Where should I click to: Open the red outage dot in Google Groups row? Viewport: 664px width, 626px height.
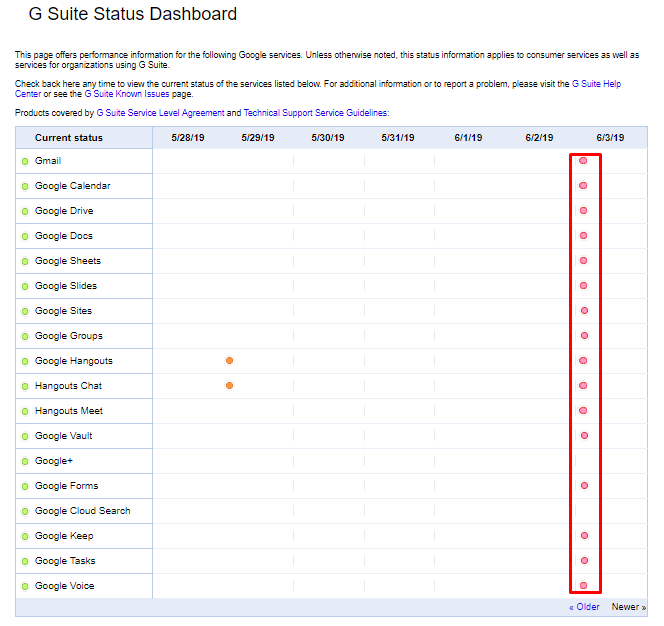point(584,335)
